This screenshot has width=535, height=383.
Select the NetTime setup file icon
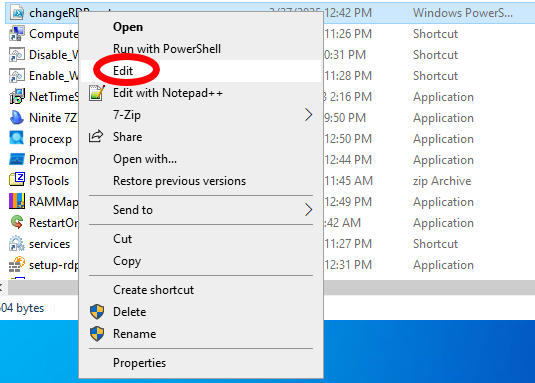(17, 97)
